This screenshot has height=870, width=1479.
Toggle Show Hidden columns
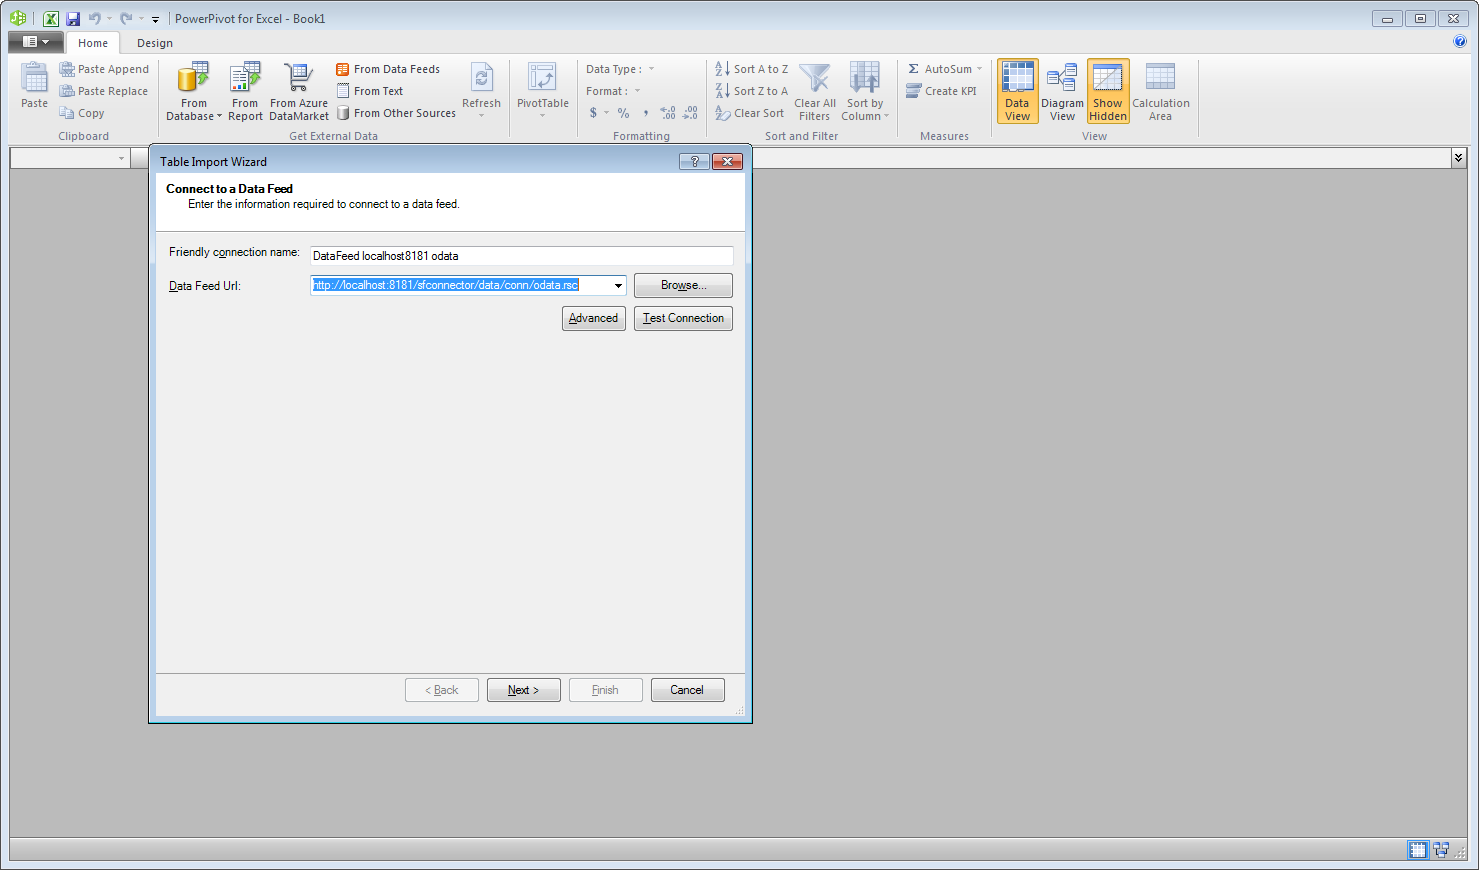1107,90
